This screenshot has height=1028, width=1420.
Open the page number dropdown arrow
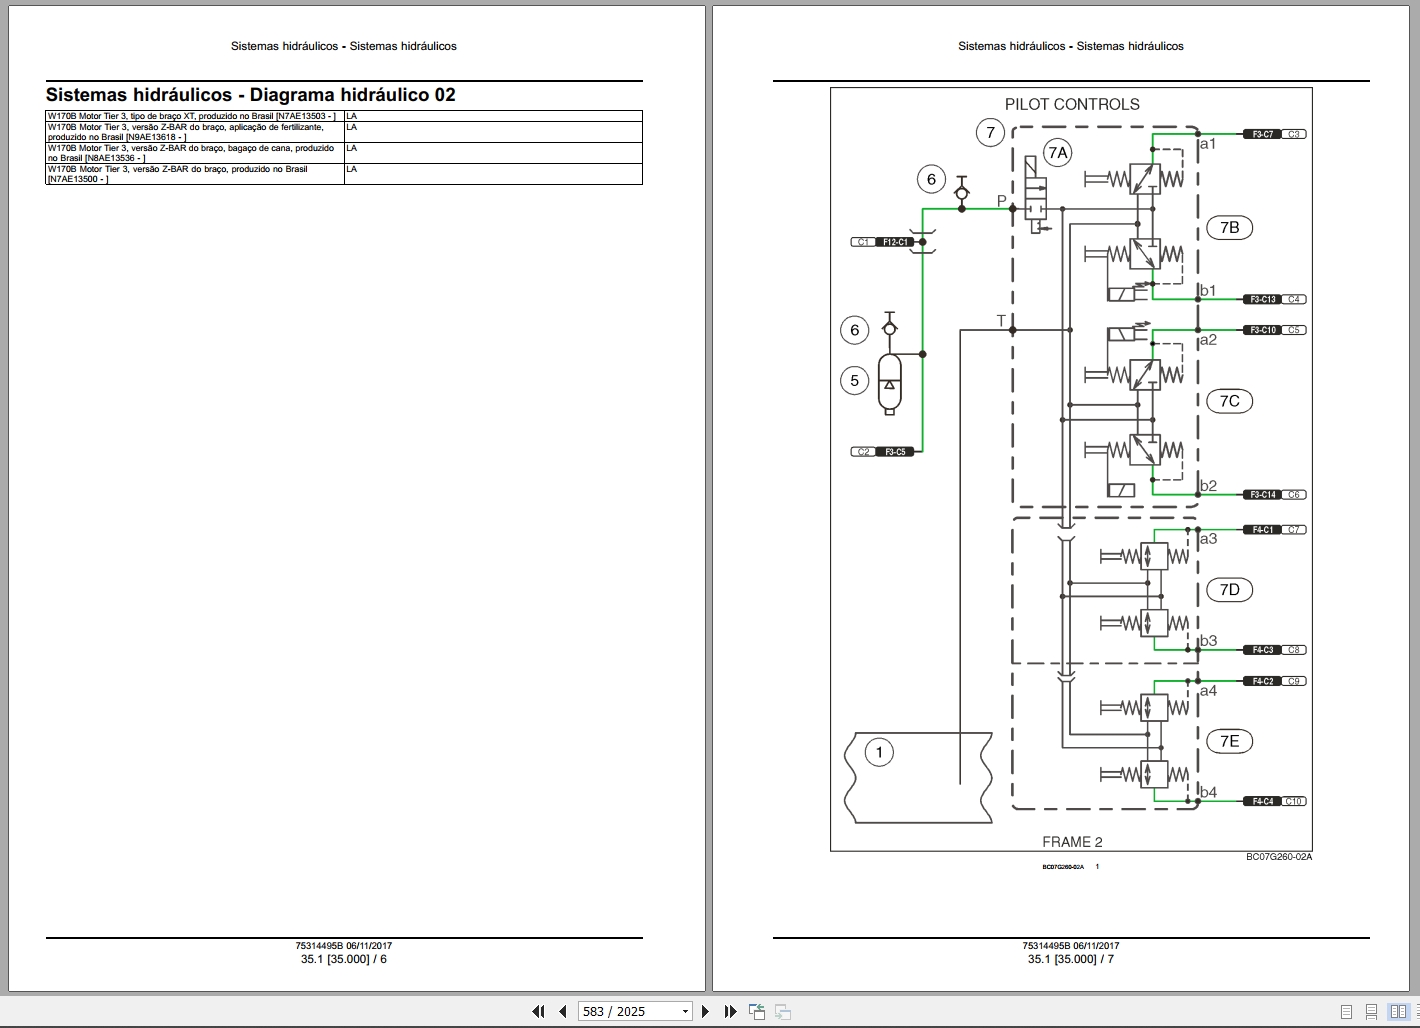685,1012
